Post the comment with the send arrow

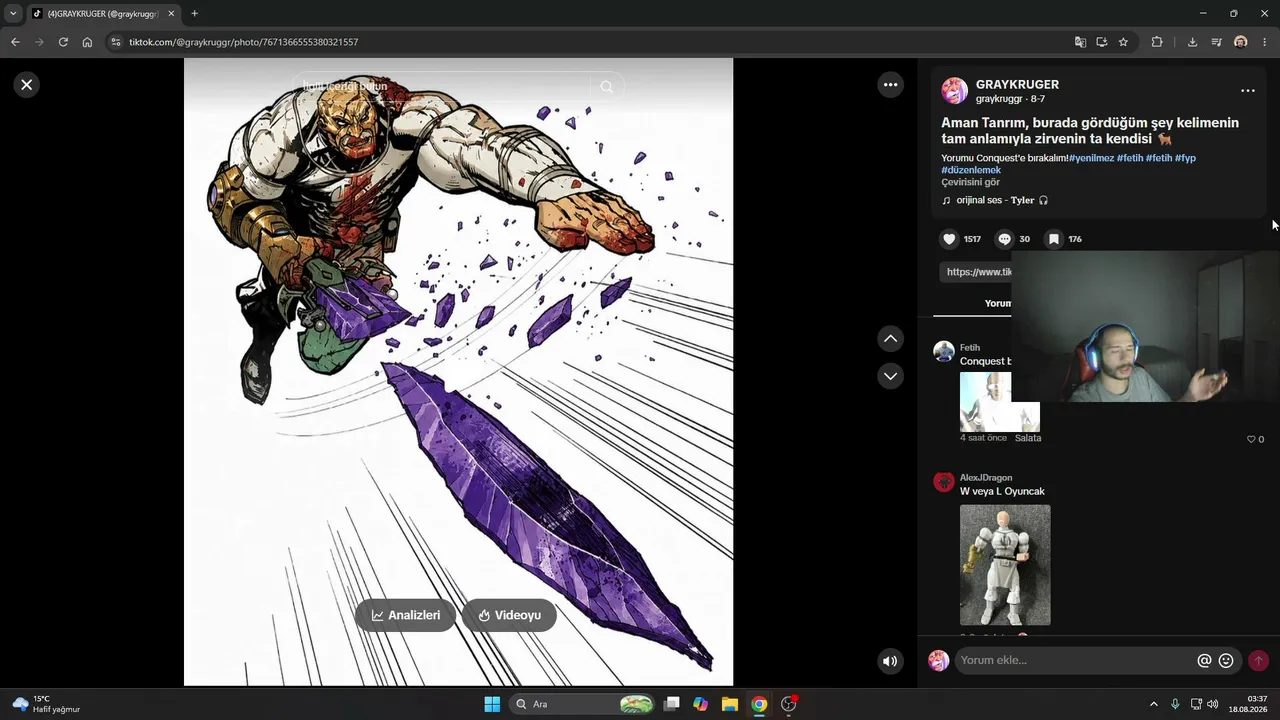(x=1258, y=661)
